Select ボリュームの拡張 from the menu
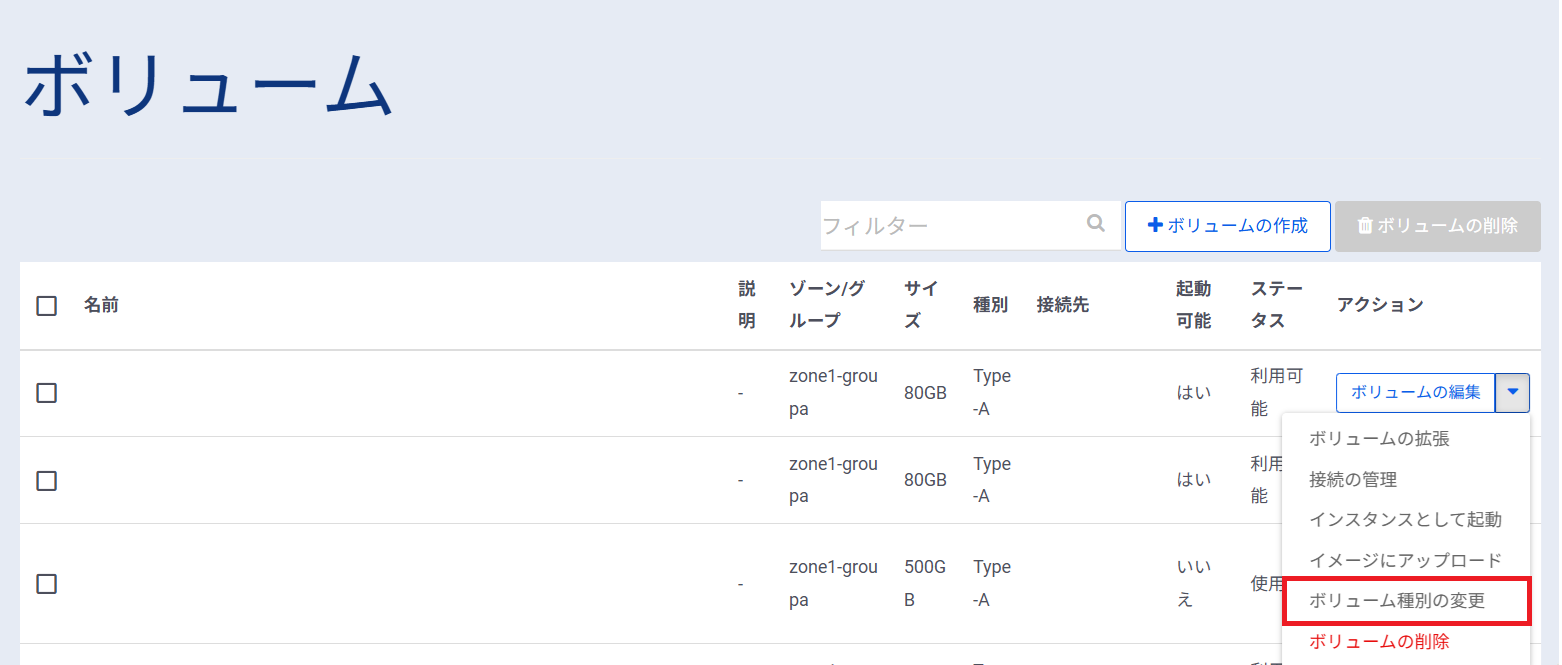 click(1379, 439)
